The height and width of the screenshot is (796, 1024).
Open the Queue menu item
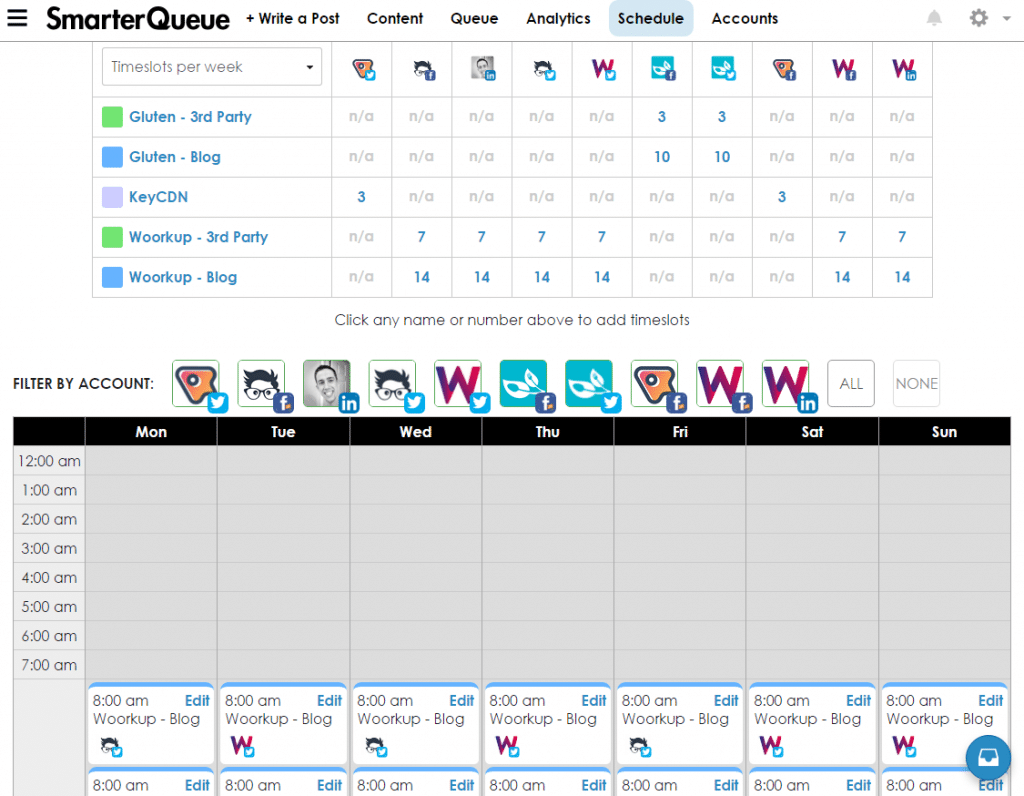[x=474, y=18]
